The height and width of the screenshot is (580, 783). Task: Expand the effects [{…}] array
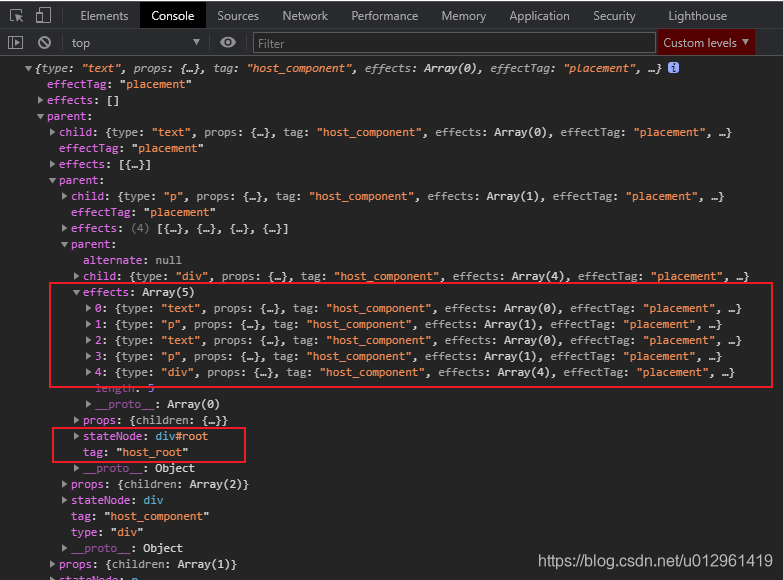52,164
